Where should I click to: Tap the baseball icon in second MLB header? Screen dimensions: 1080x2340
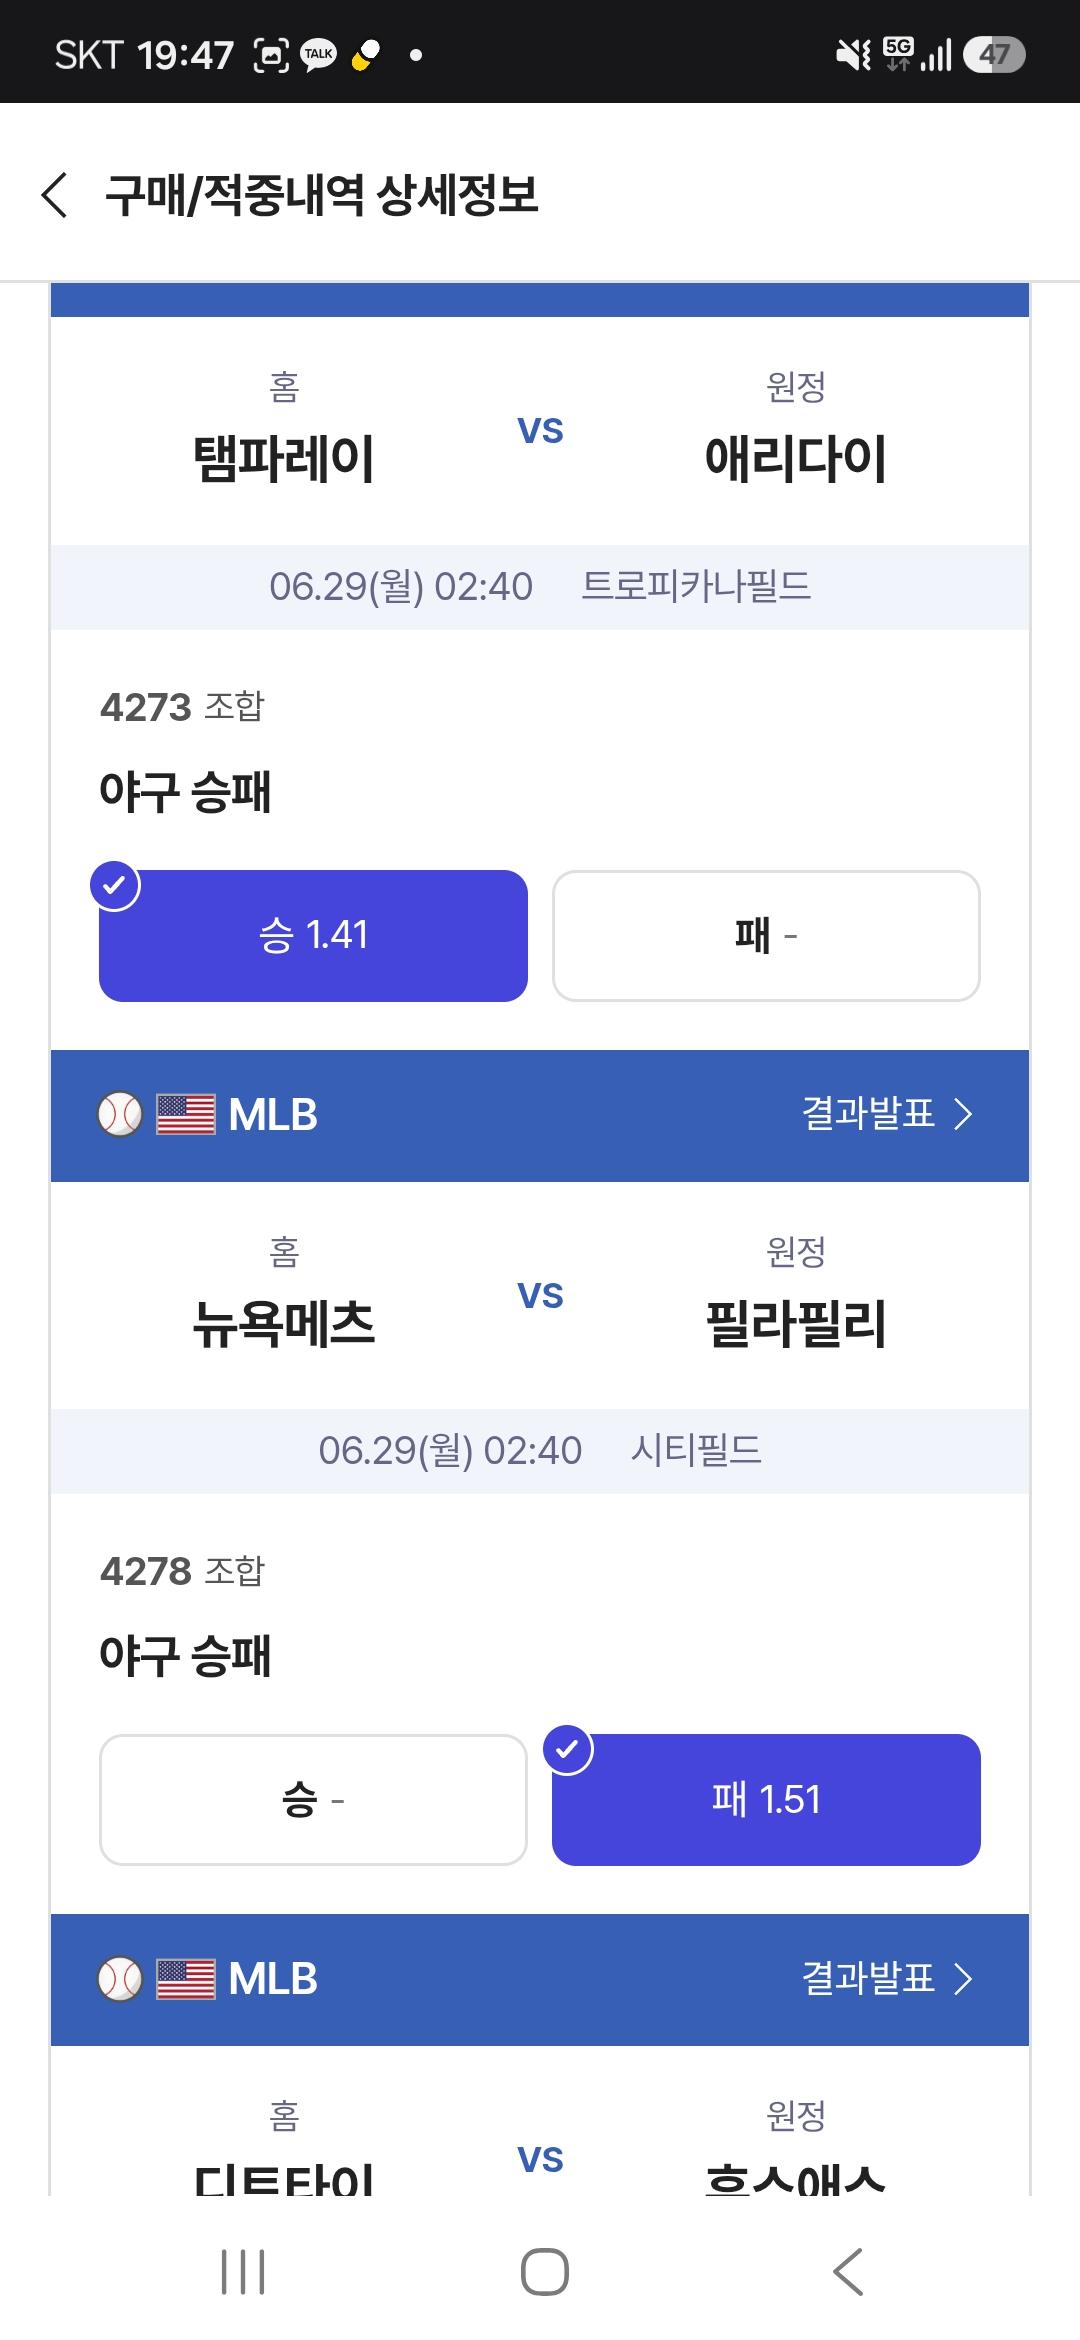pyautogui.click(x=120, y=1978)
